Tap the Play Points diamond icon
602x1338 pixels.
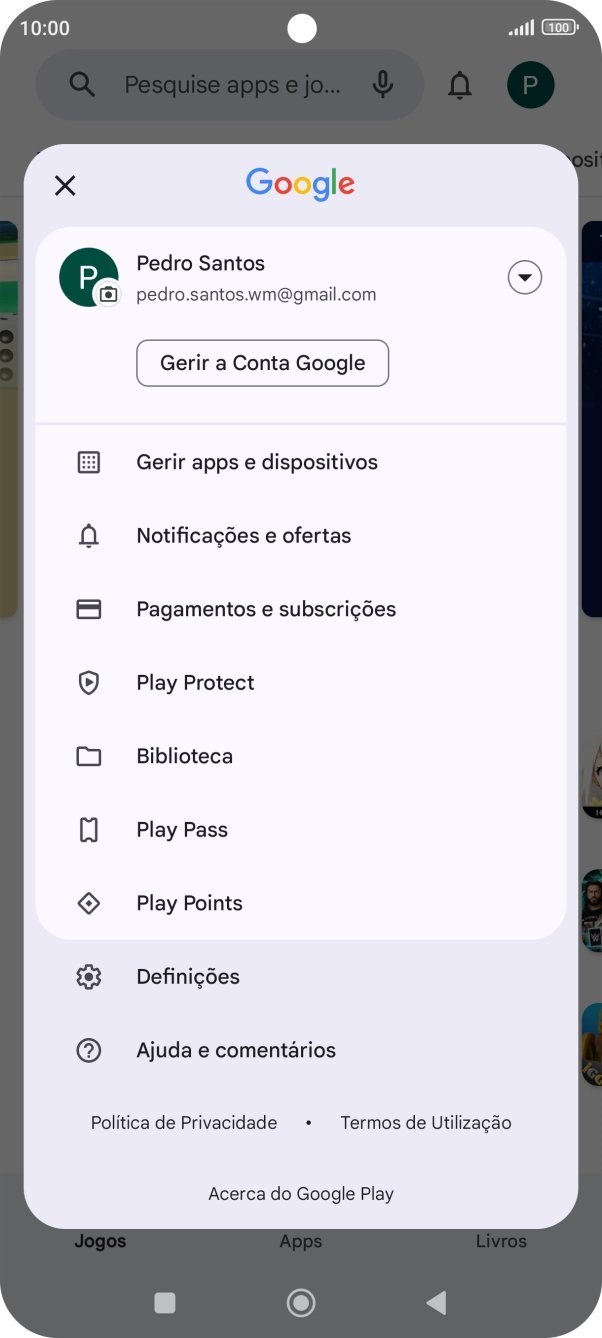pyautogui.click(x=89, y=902)
